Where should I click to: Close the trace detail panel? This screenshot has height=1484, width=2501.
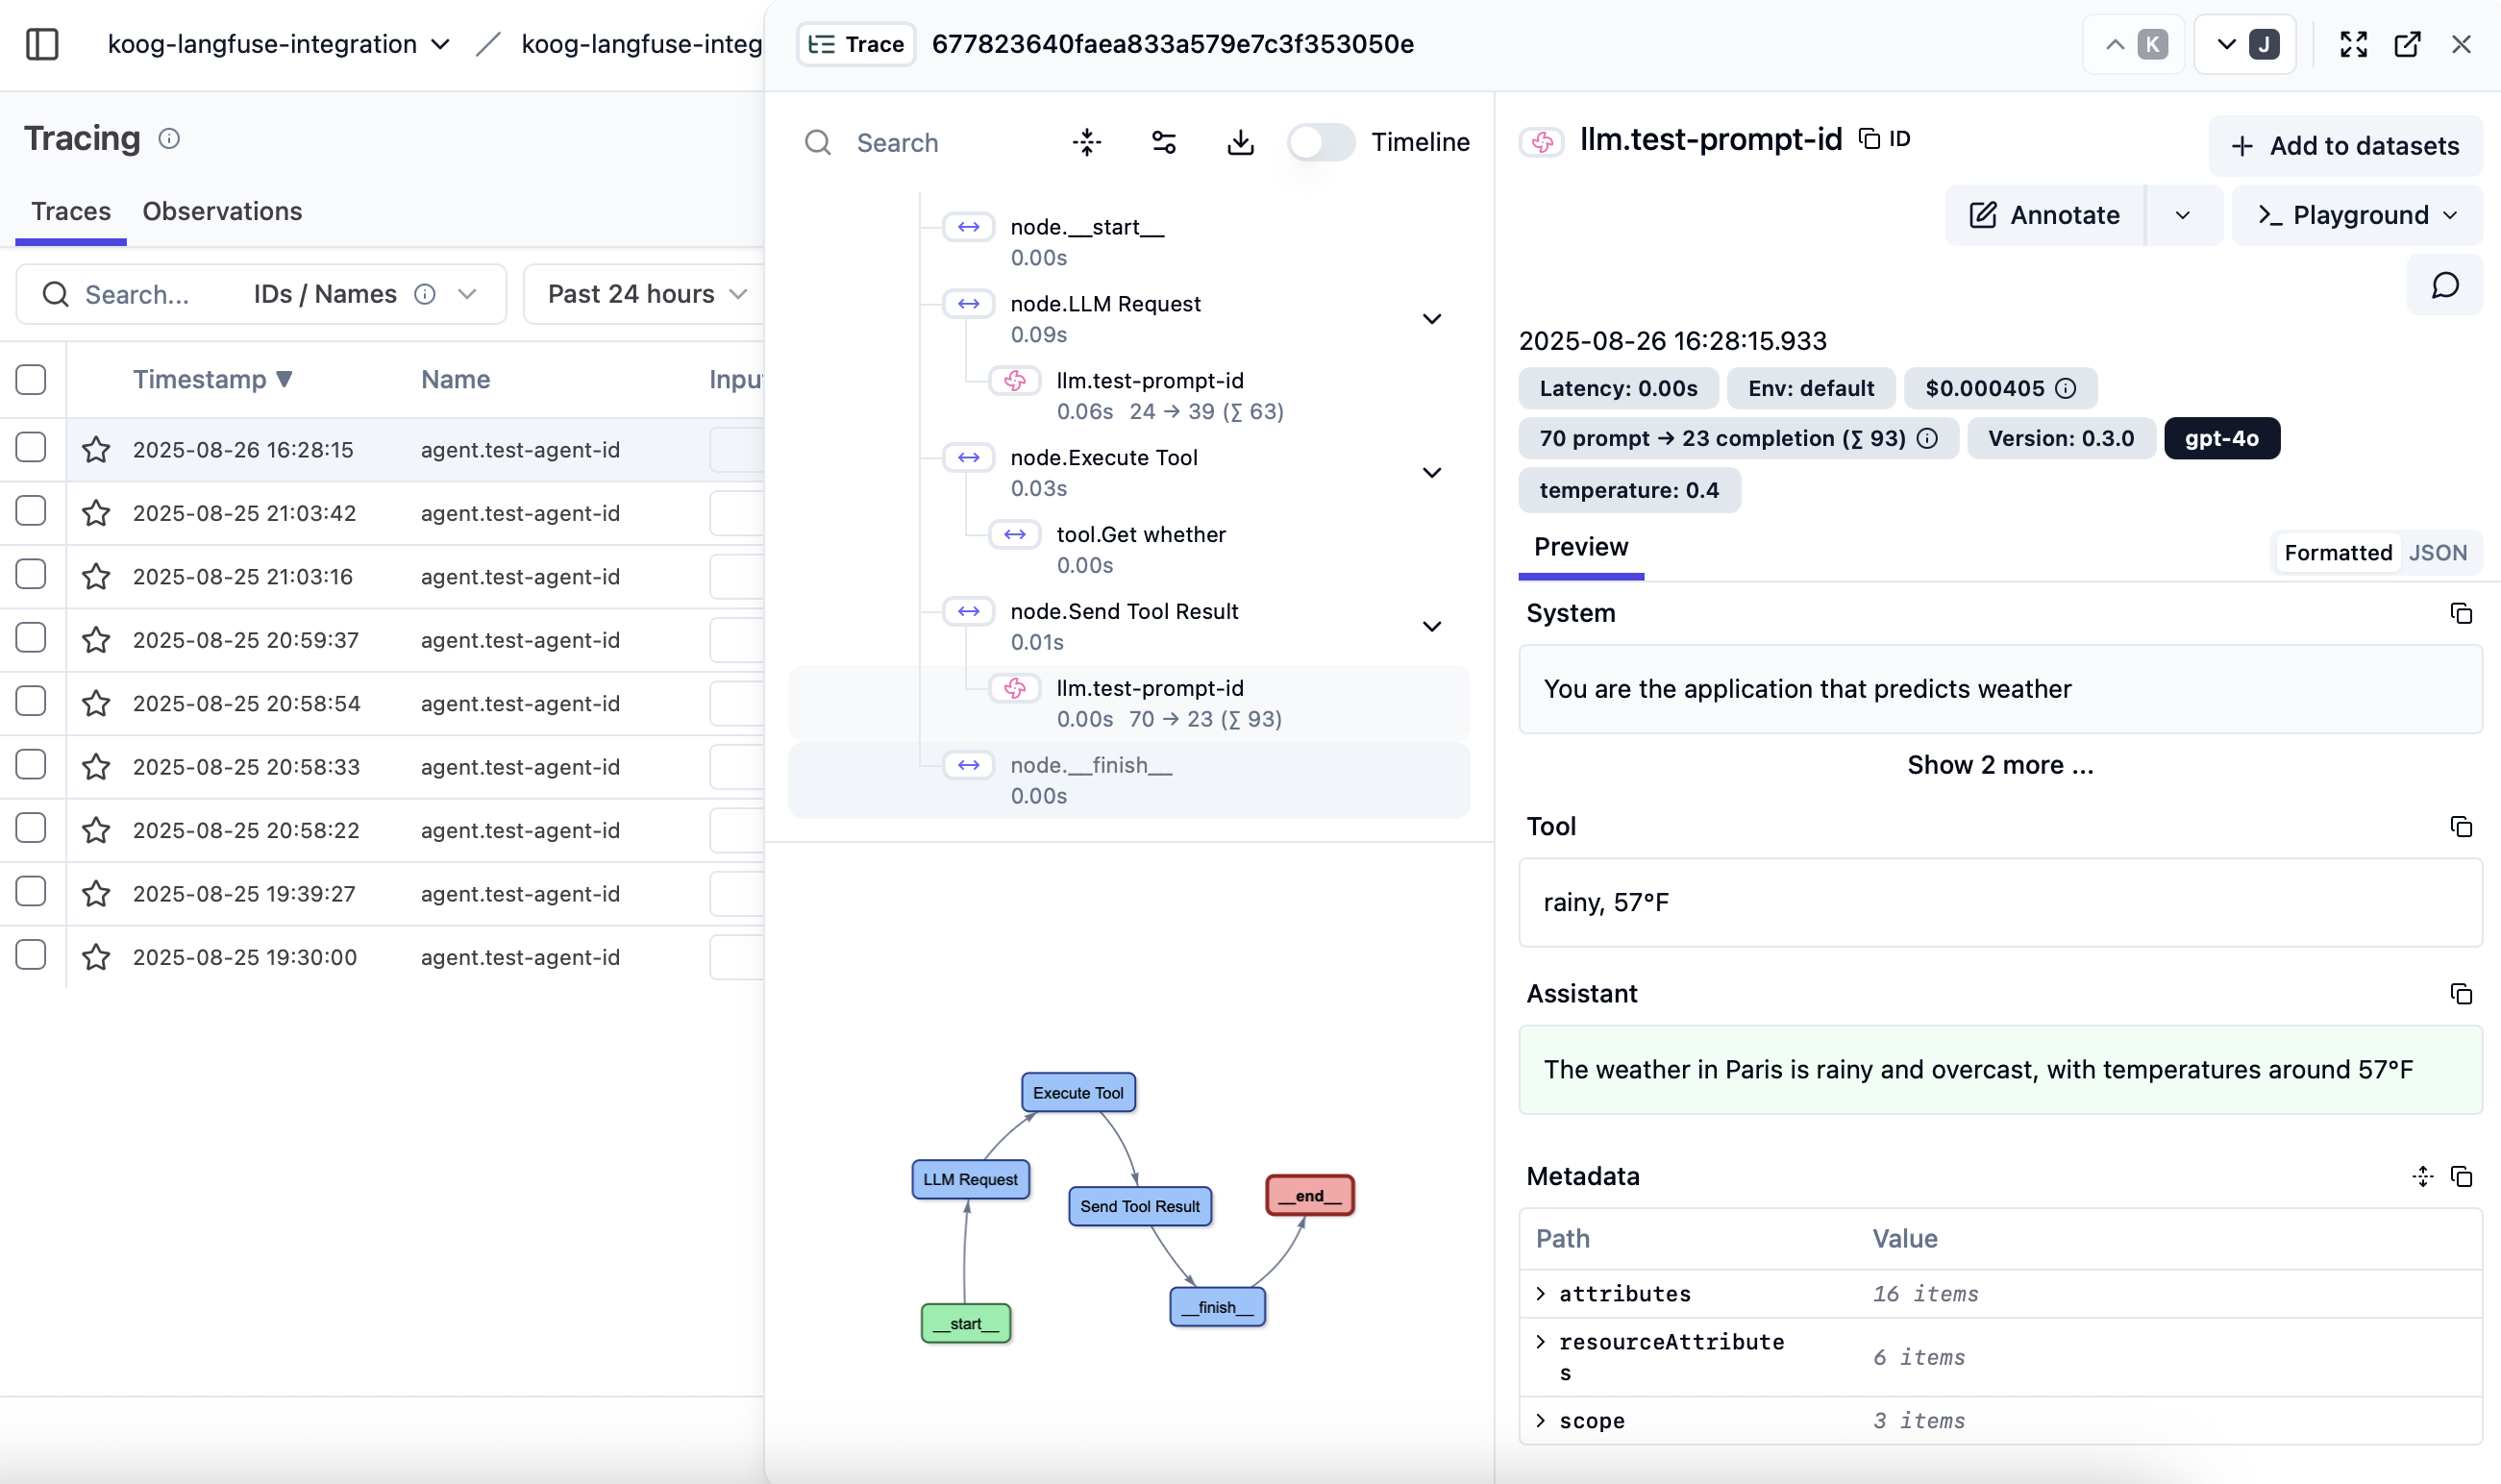click(2461, 44)
